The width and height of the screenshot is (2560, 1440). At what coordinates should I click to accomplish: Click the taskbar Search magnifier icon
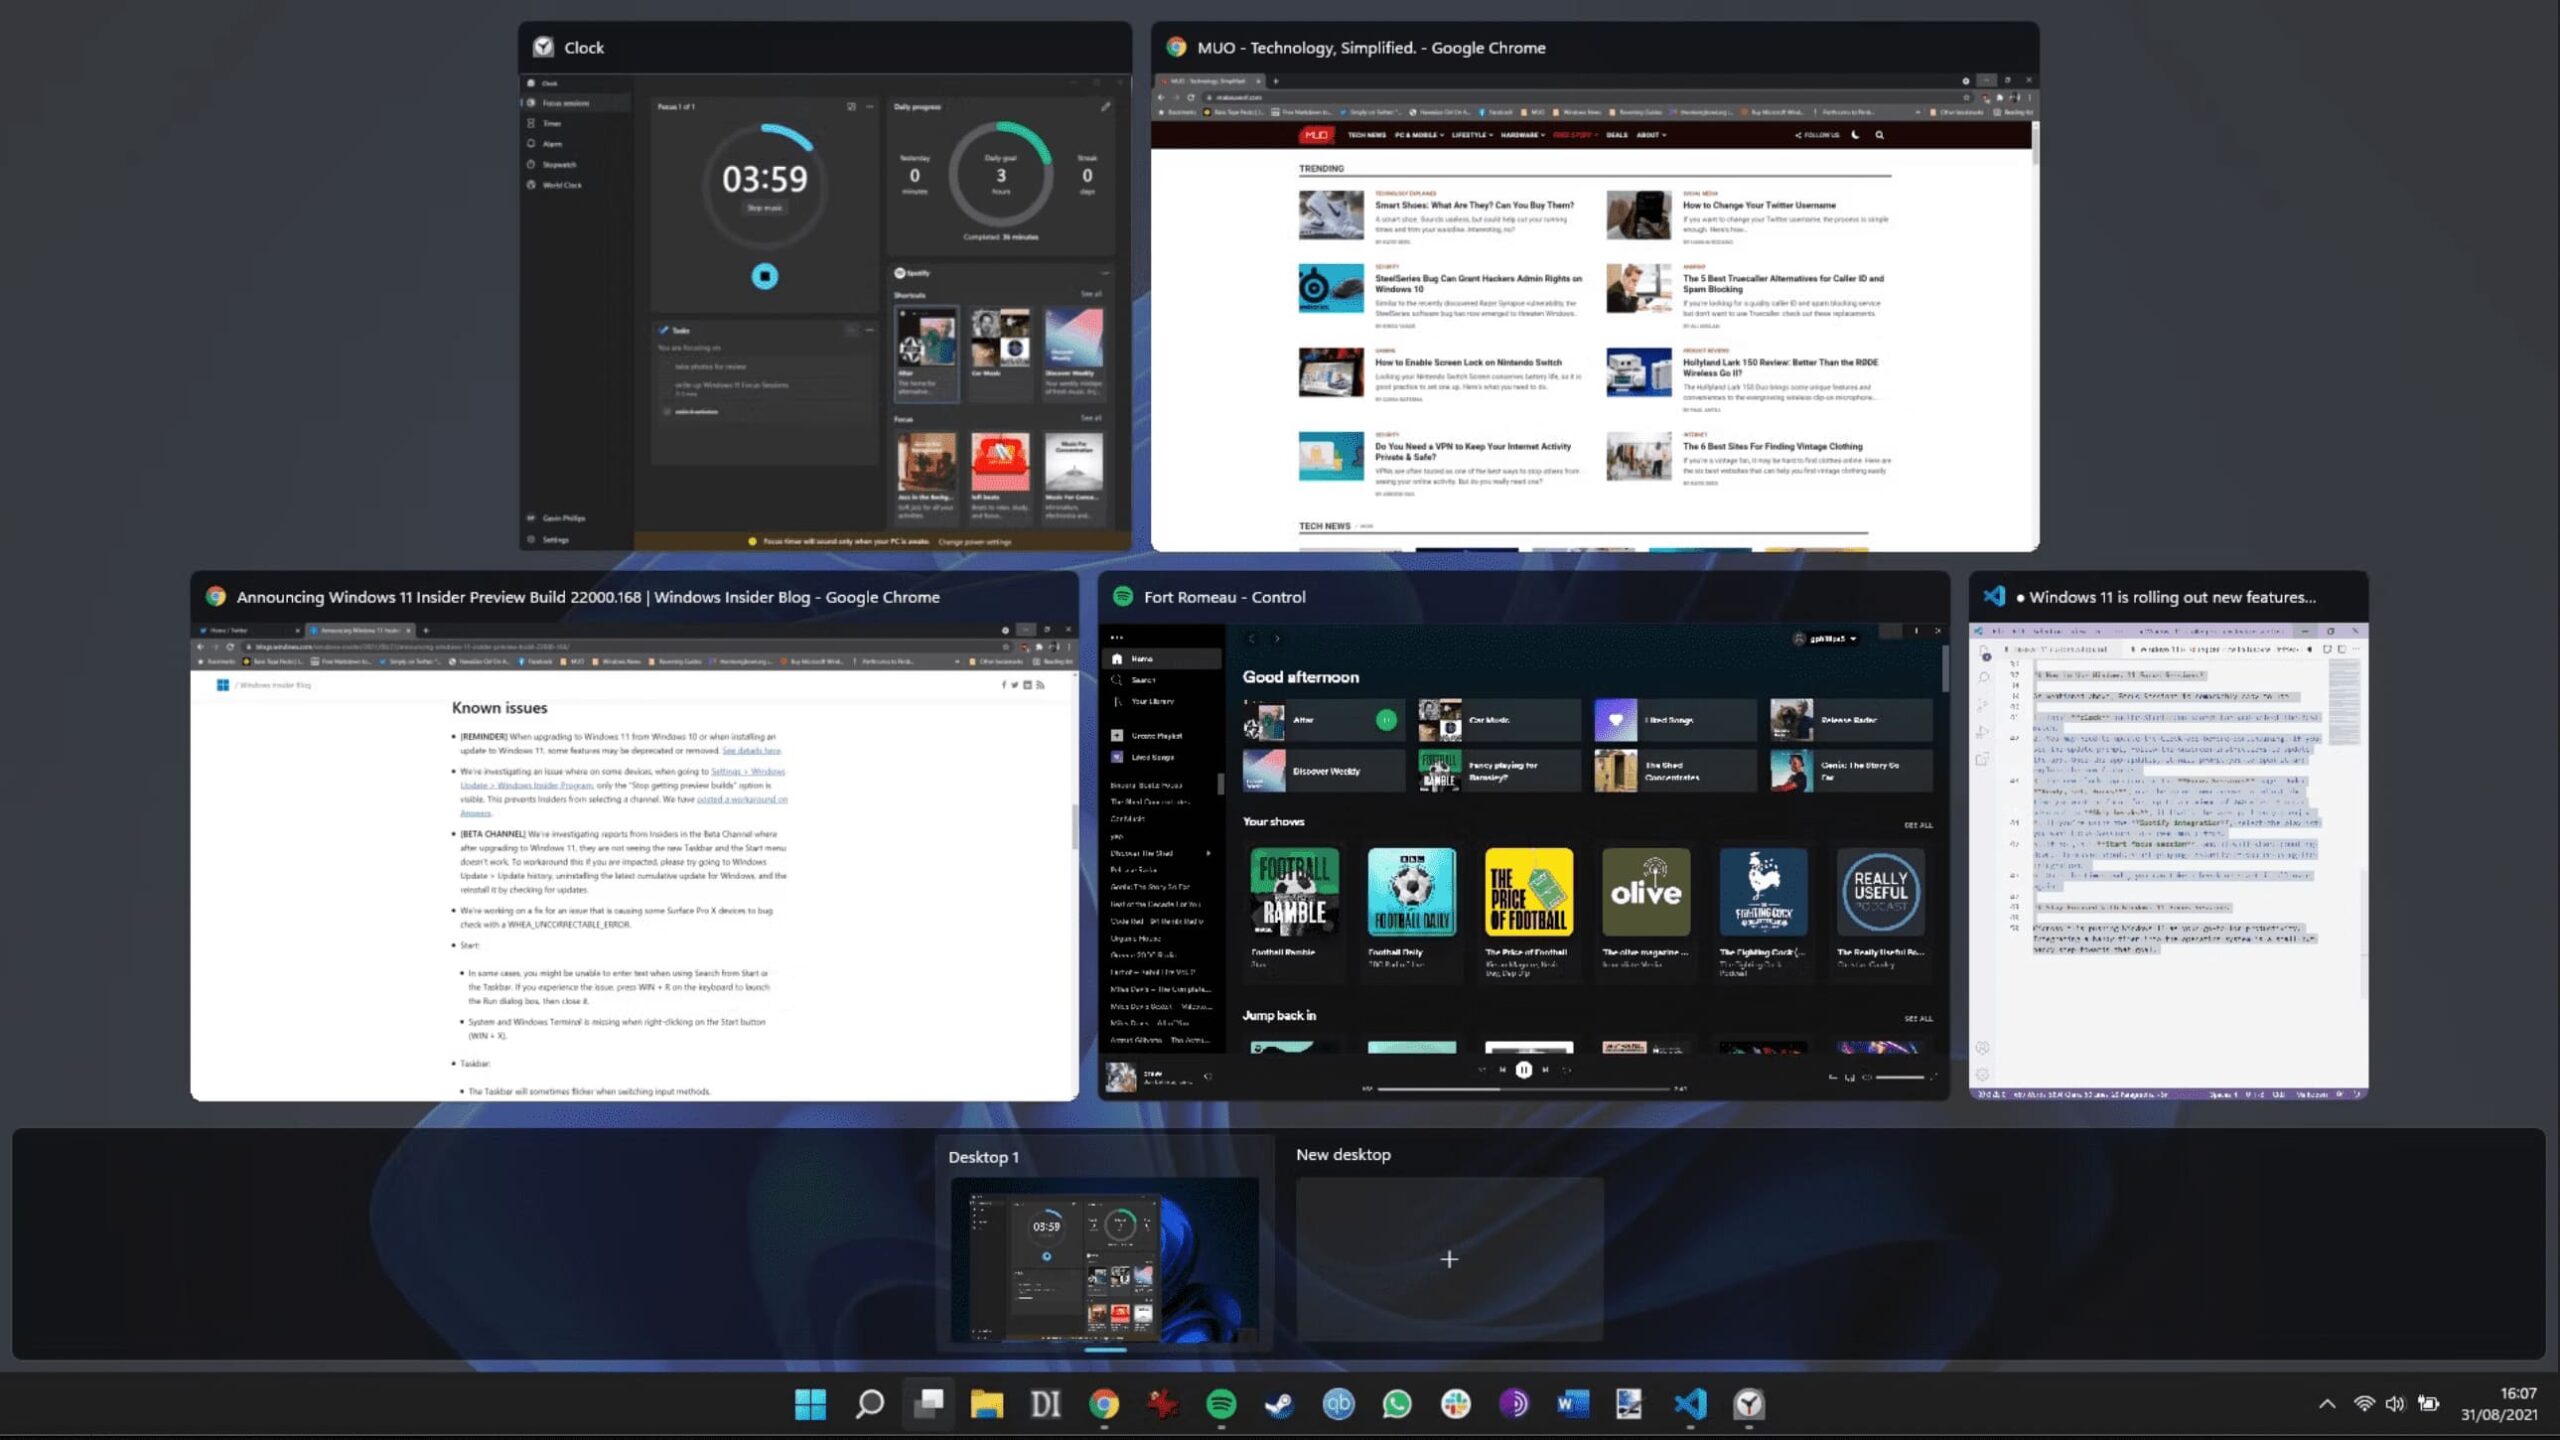click(869, 1404)
